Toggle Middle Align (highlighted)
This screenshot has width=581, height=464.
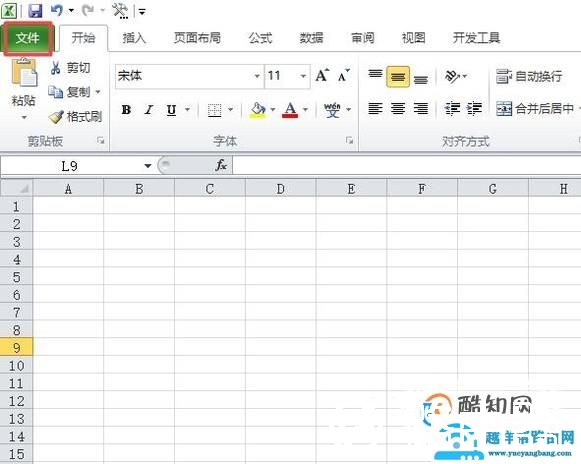tap(398, 77)
